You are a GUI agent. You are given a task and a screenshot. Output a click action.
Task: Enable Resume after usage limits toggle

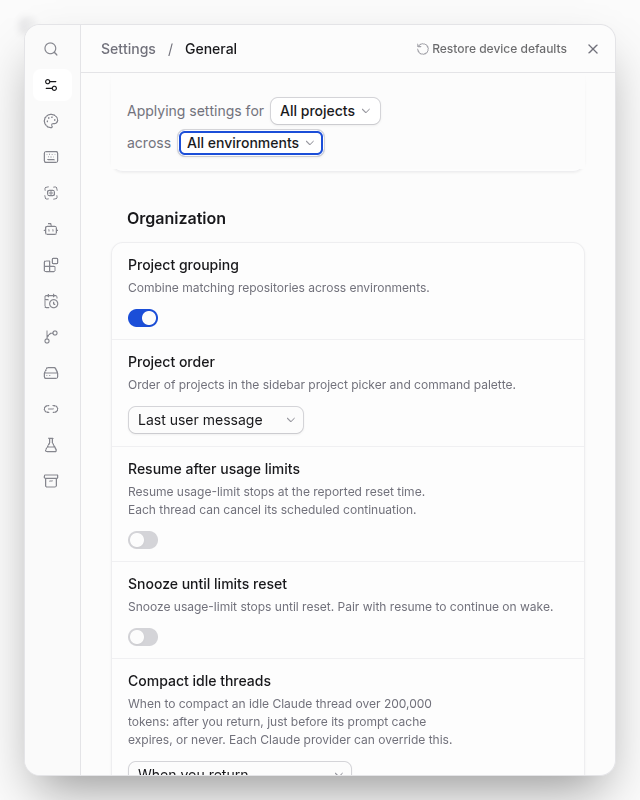143,540
